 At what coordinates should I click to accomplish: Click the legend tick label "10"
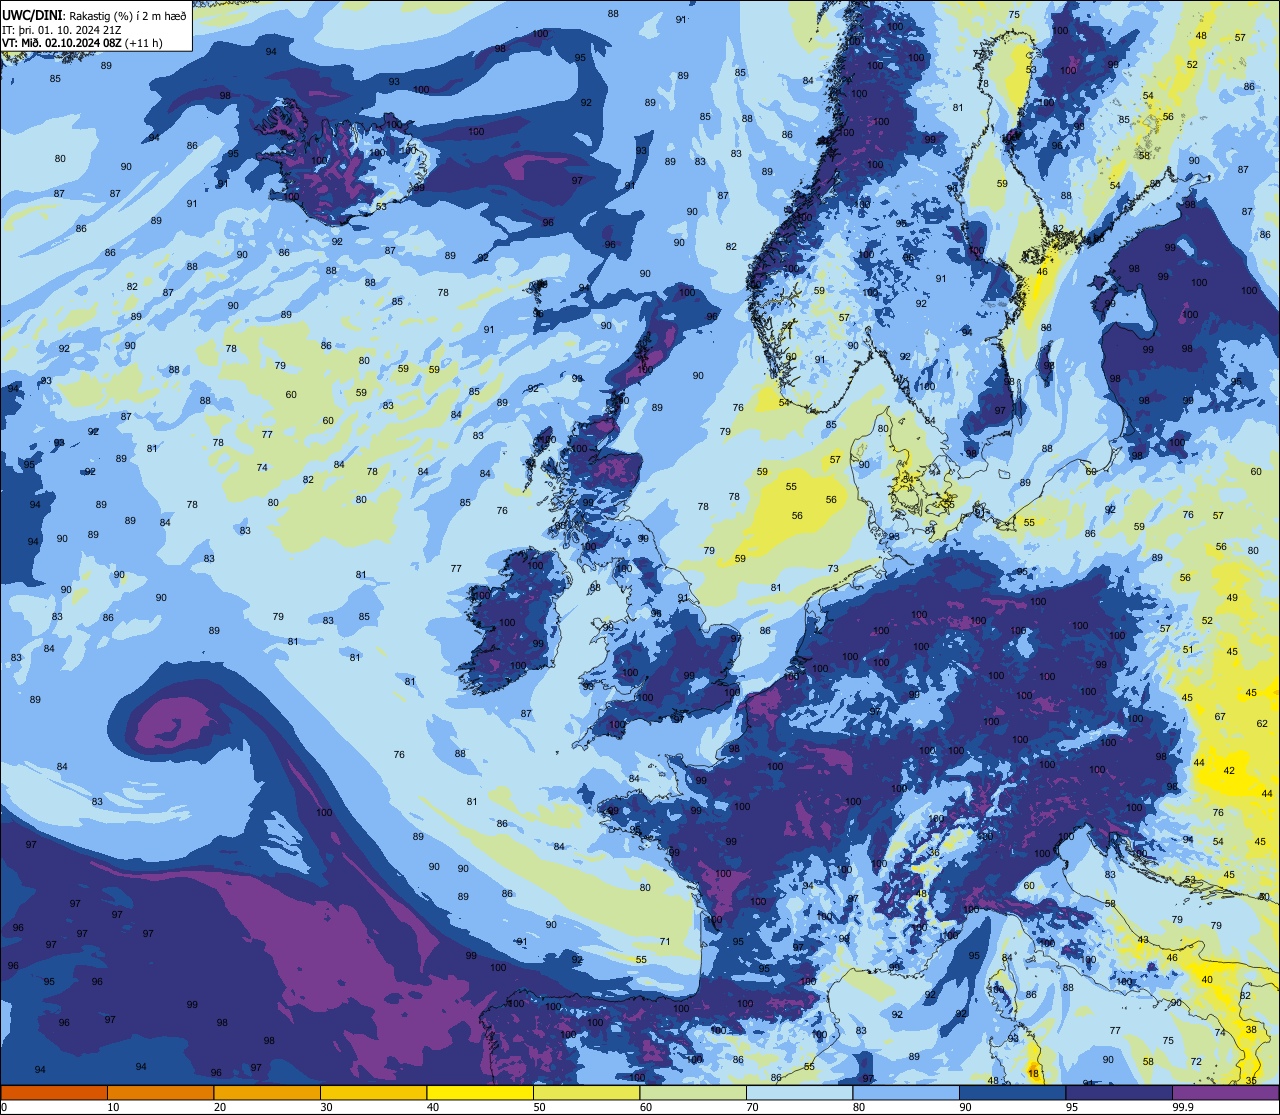113,1107
